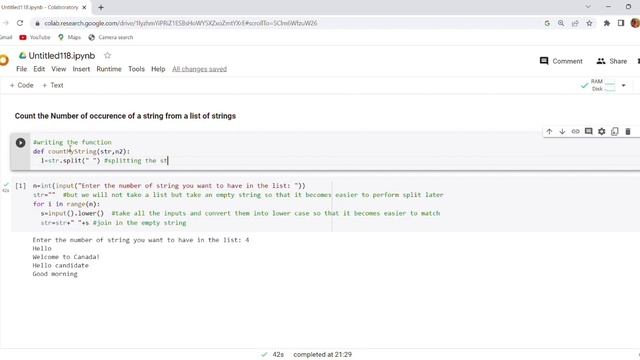Share this page from address bar
The width and height of the screenshot is (640, 360).
click(575, 23)
